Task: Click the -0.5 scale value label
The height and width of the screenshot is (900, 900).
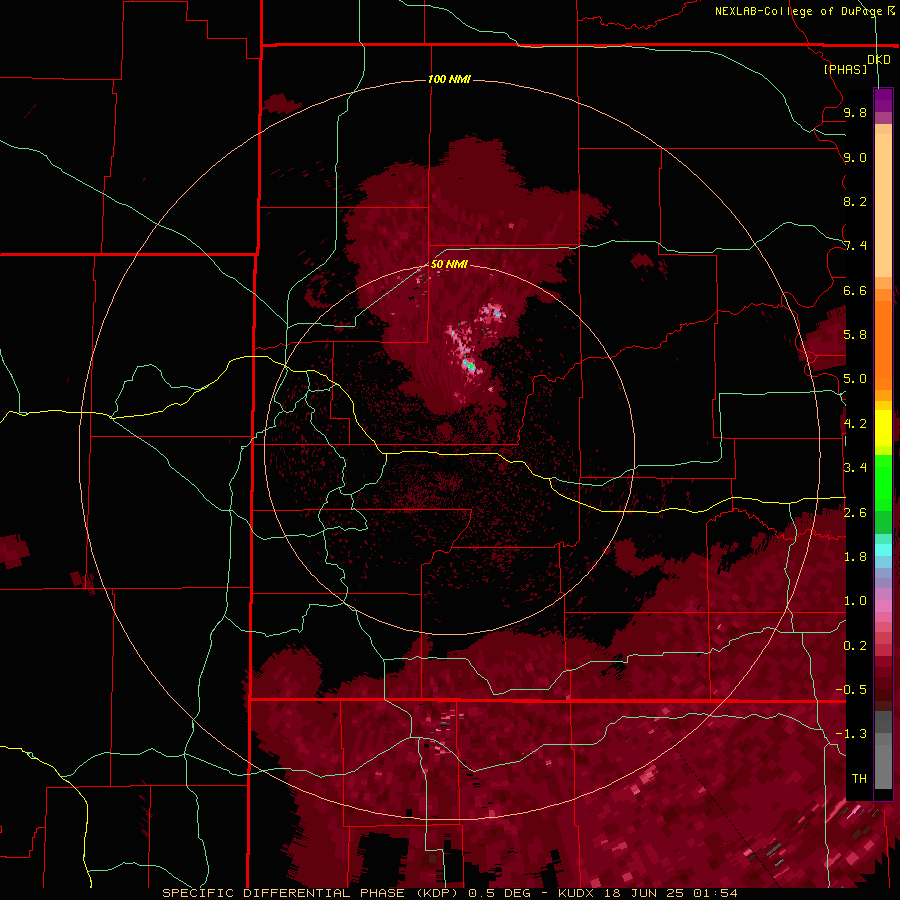Action: tap(851, 690)
